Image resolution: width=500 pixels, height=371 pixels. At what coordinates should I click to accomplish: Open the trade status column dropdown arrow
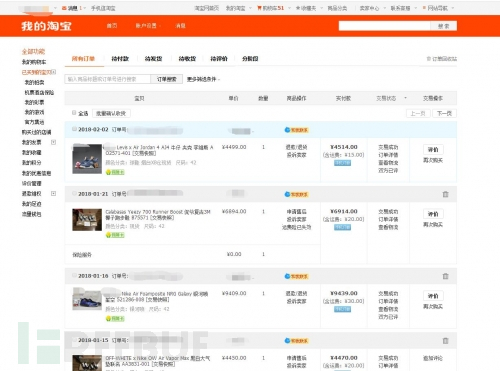click(x=405, y=98)
